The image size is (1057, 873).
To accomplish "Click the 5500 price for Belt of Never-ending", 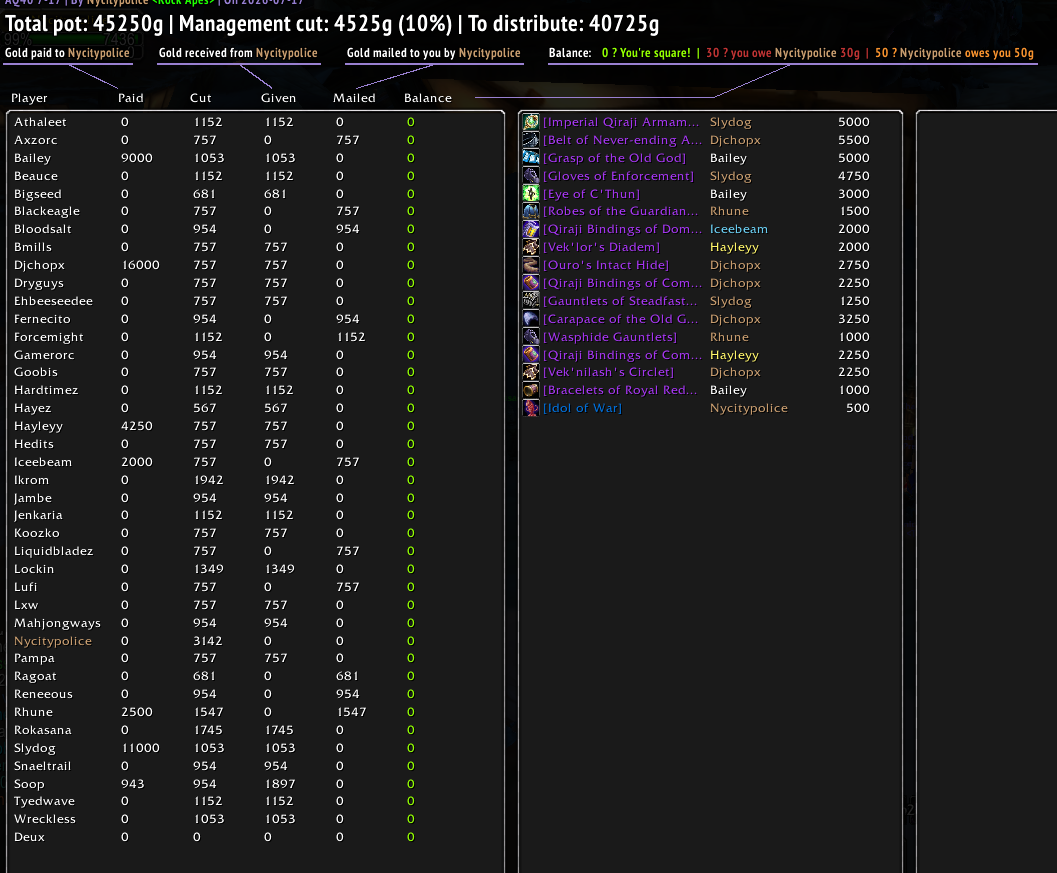I will [x=853, y=140].
